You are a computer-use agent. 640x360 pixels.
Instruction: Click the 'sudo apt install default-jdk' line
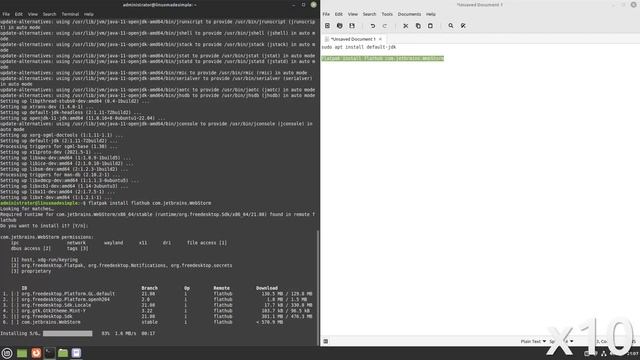(x=359, y=47)
